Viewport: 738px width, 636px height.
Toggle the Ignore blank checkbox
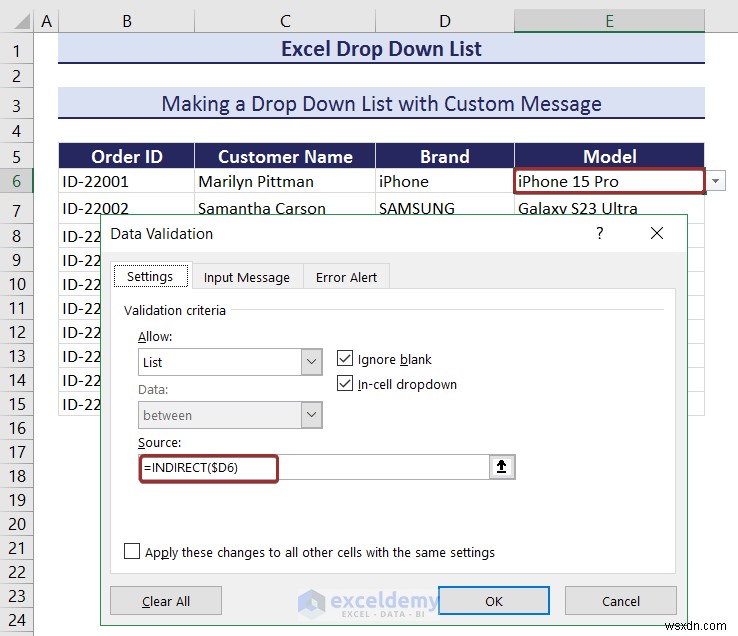click(345, 359)
